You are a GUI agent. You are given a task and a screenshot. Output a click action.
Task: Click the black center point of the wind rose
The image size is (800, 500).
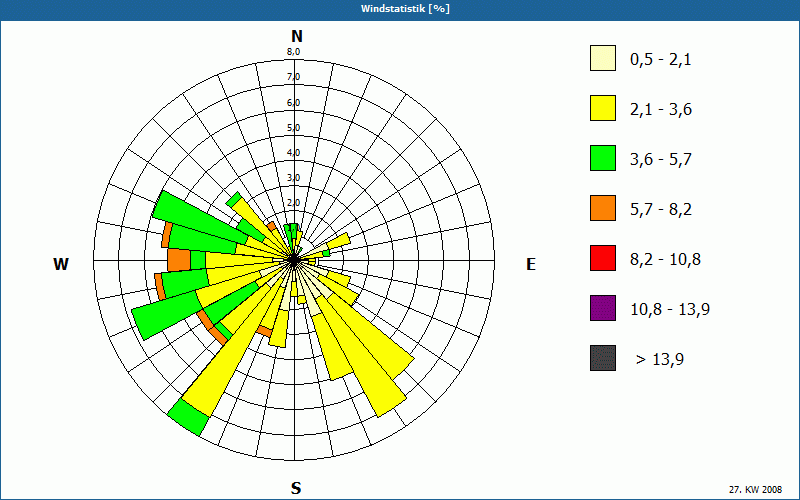tap(294, 261)
